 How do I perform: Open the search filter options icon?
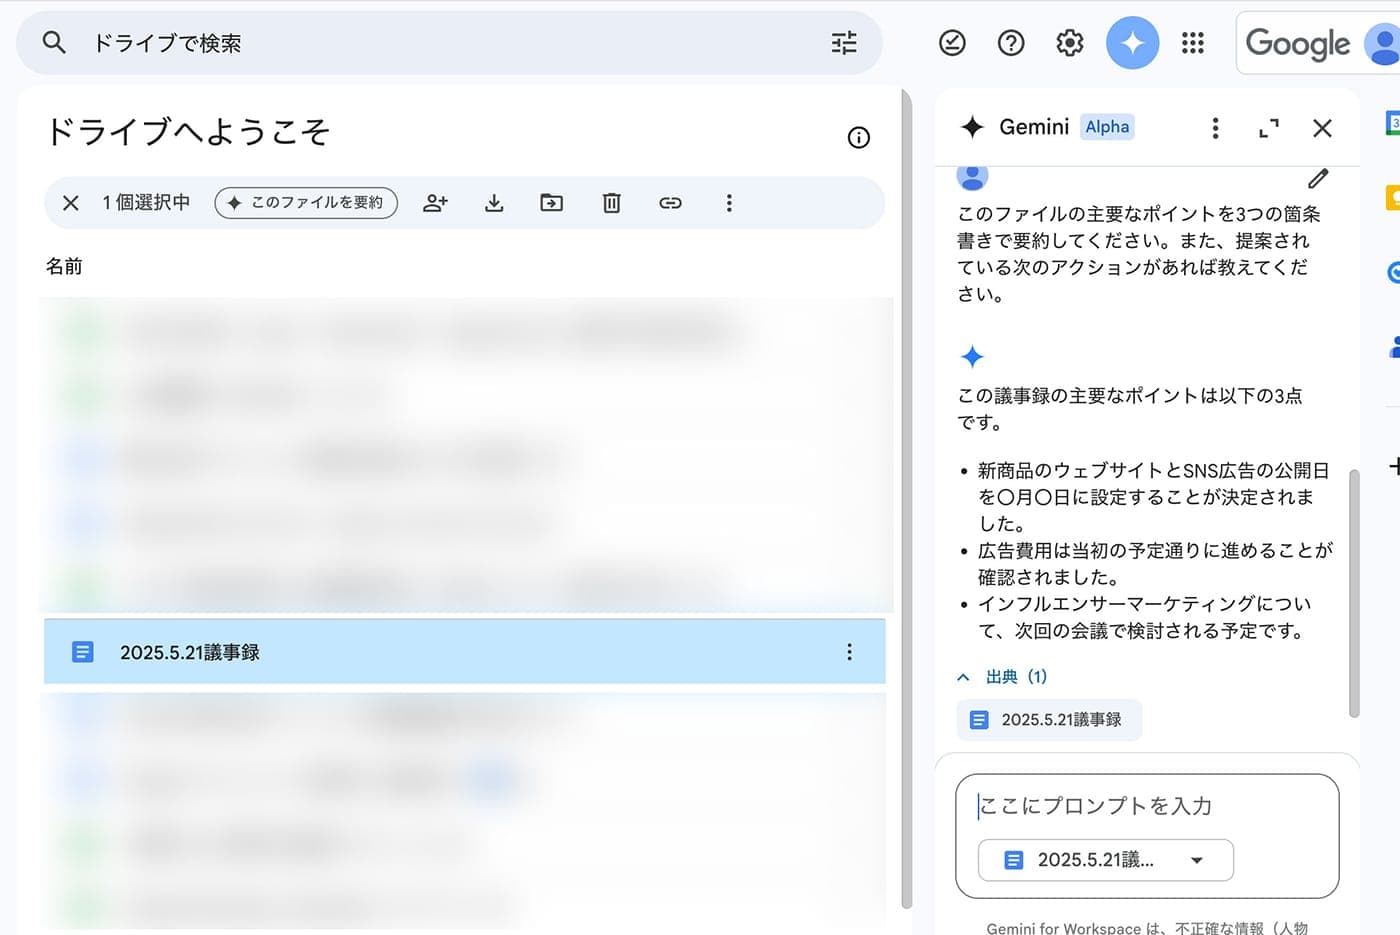[x=844, y=42]
